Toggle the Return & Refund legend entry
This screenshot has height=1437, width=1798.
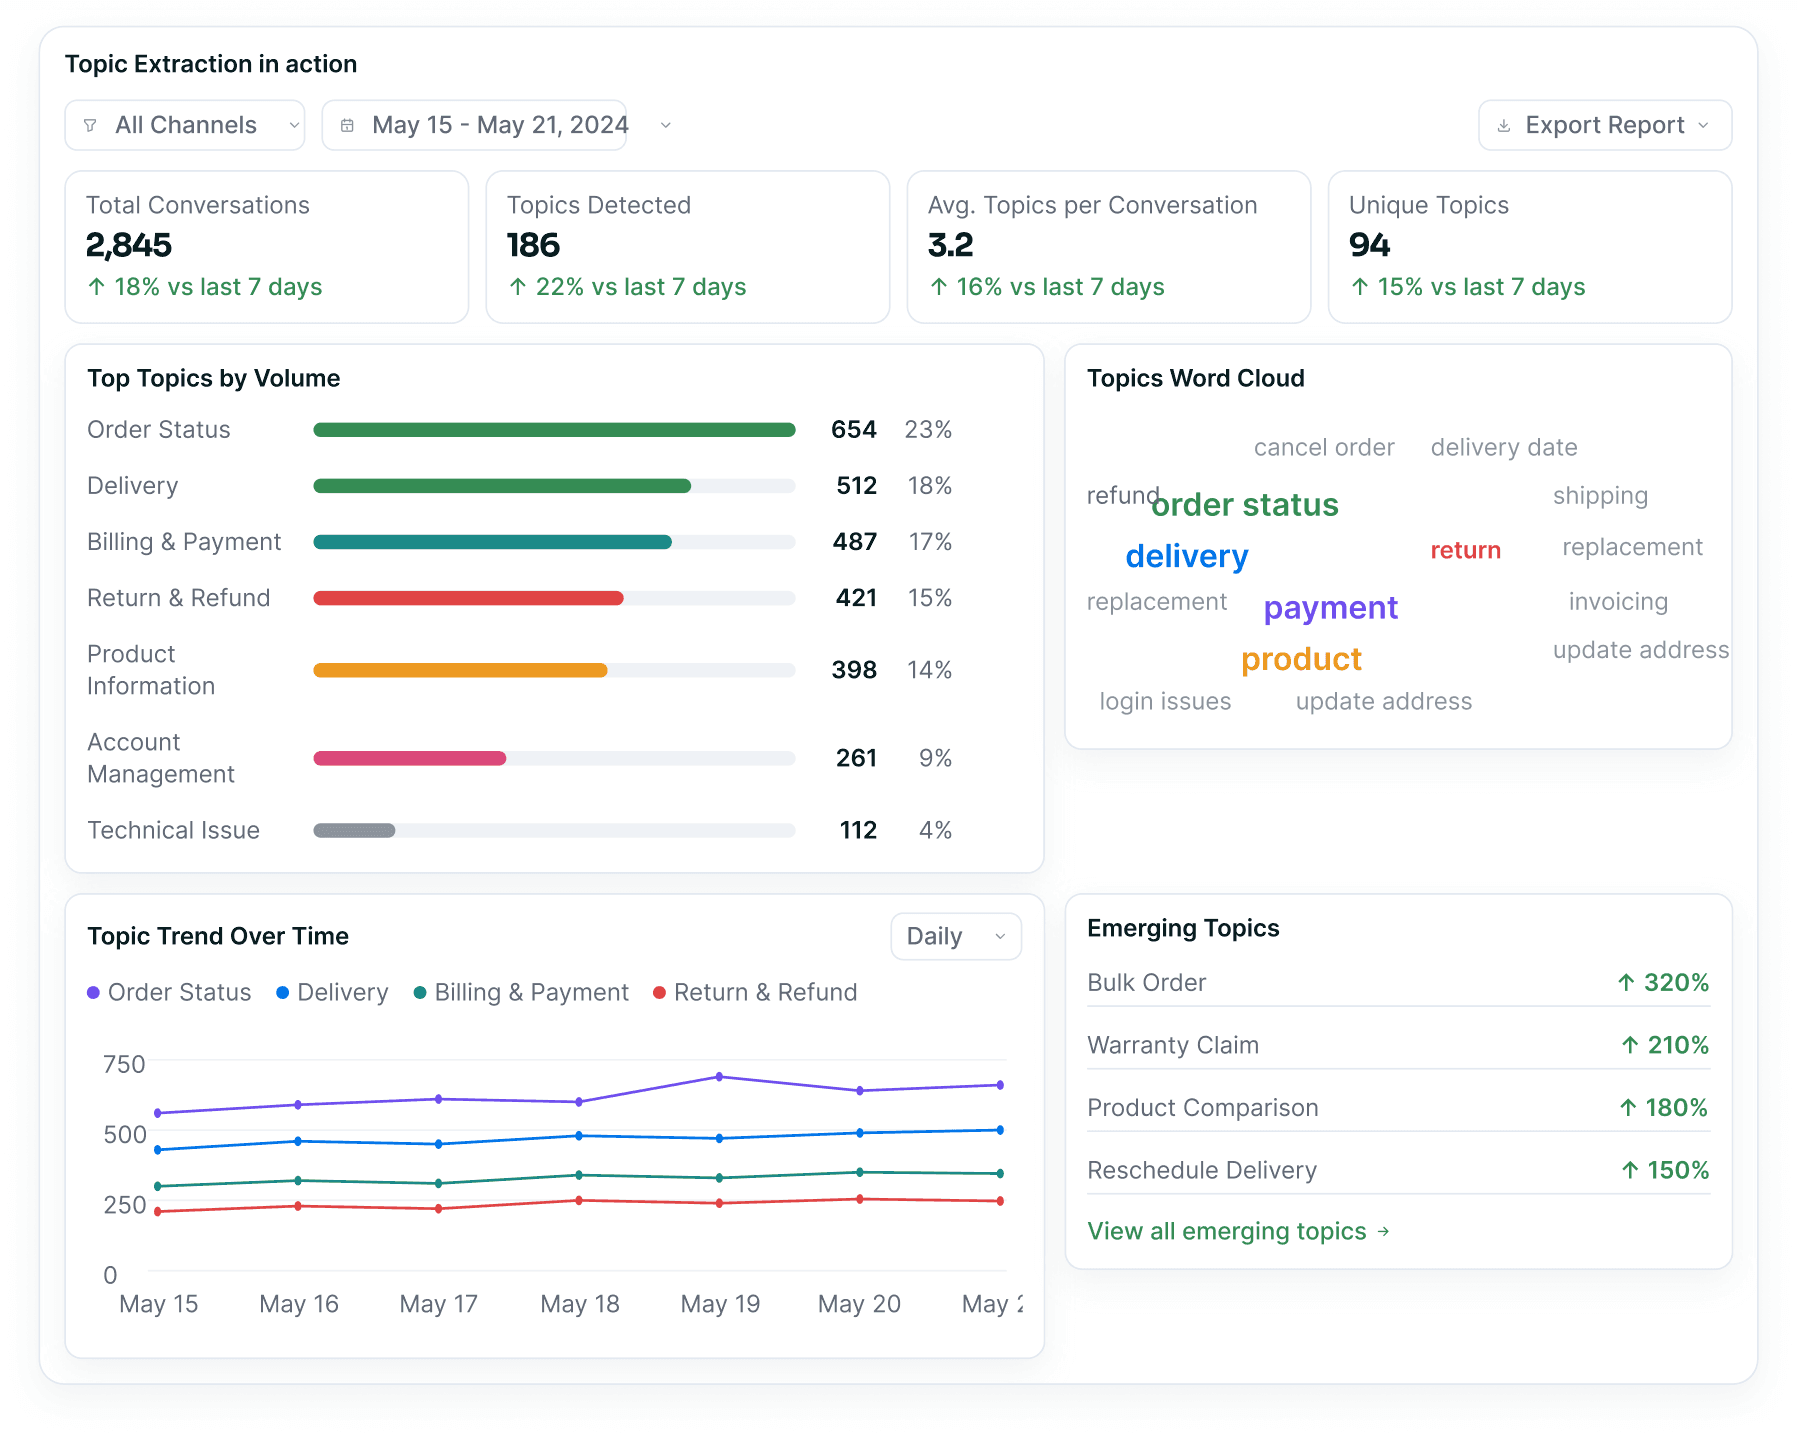[755, 992]
